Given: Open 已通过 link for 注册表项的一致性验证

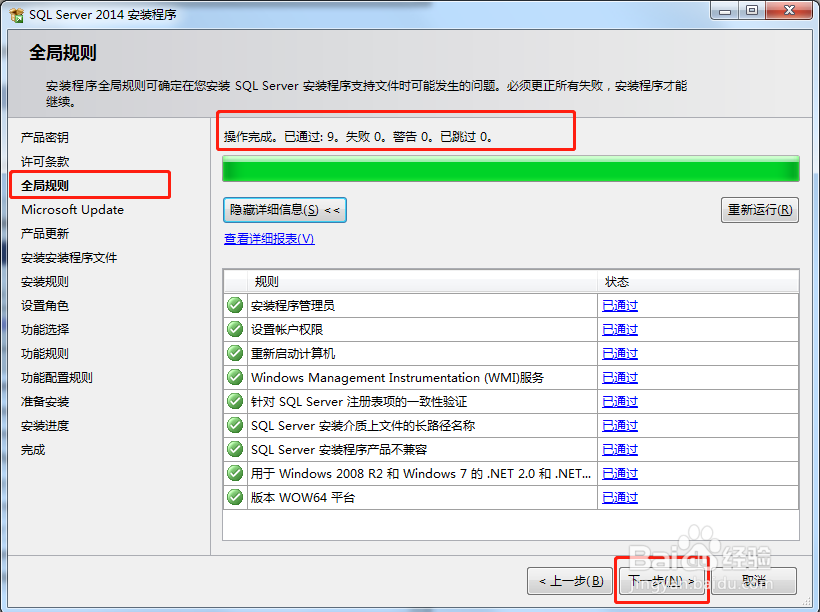Looking at the screenshot, I should click(x=620, y=402).
